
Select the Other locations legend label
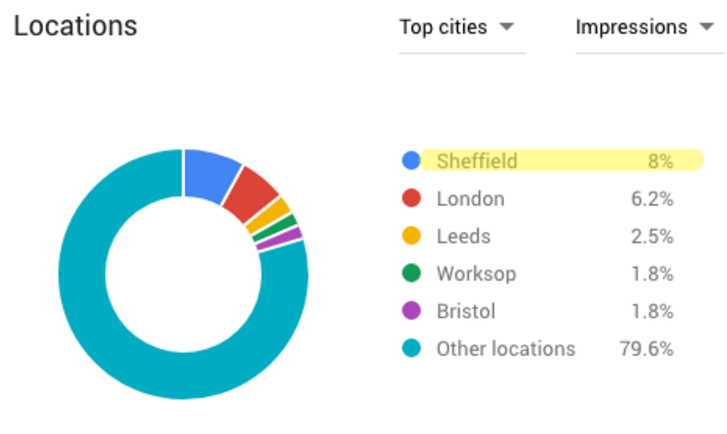(x=505, y=349)
